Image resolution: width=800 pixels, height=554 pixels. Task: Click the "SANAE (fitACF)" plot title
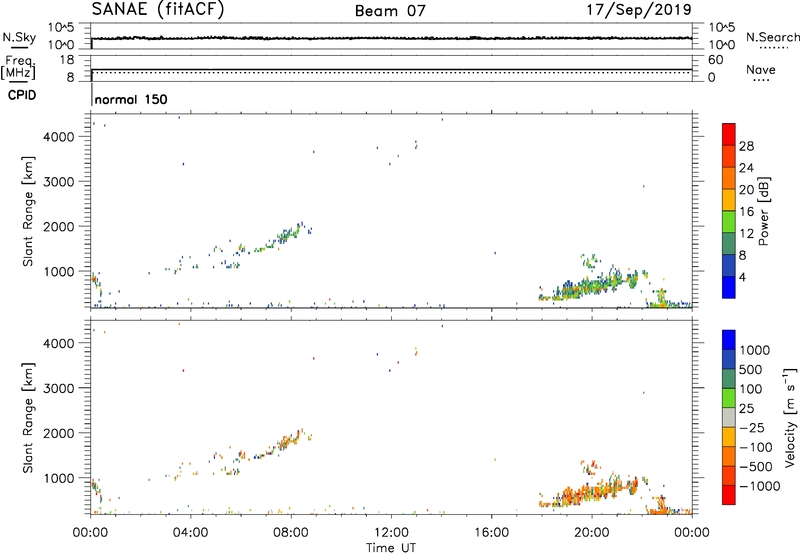pyautogui.click(x=158, y=10)
